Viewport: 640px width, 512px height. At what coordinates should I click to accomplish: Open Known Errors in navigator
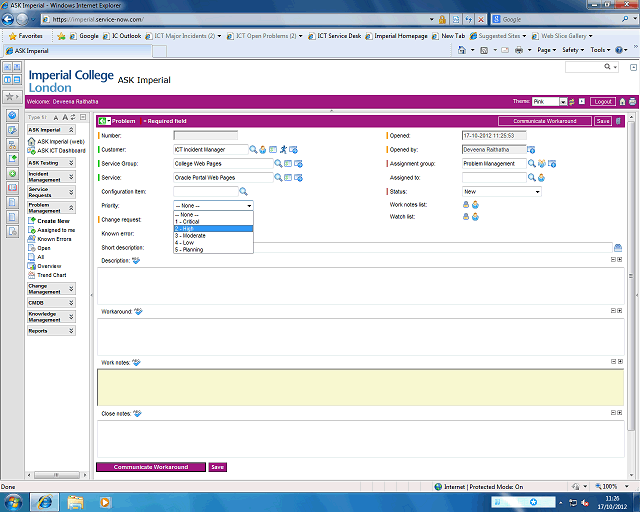53,239
